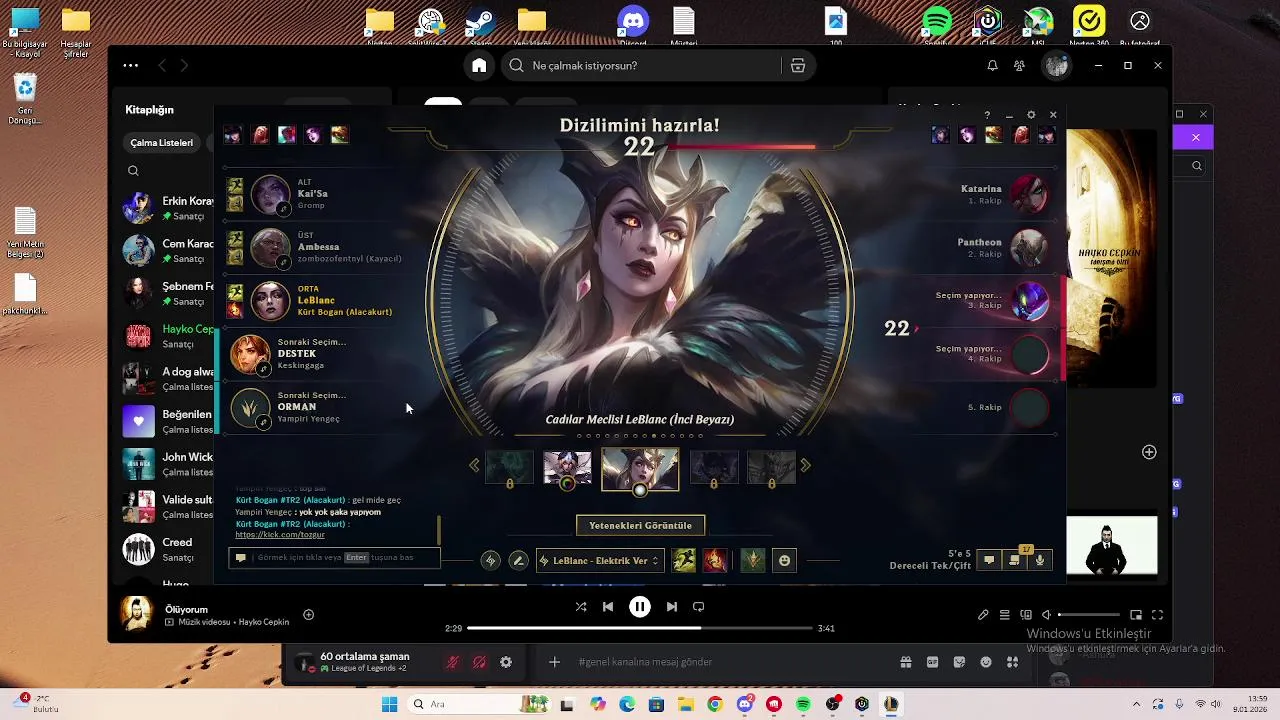1280x720 pixels.
Task: Open League client help question mark
Action: tap(987, 115)
